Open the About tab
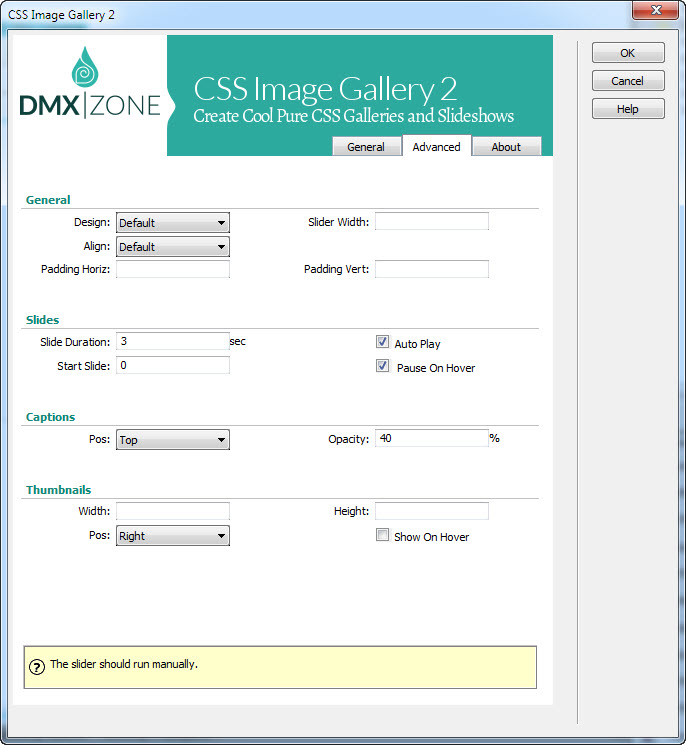This screenshot has height=745, width=686. point(506,147)
